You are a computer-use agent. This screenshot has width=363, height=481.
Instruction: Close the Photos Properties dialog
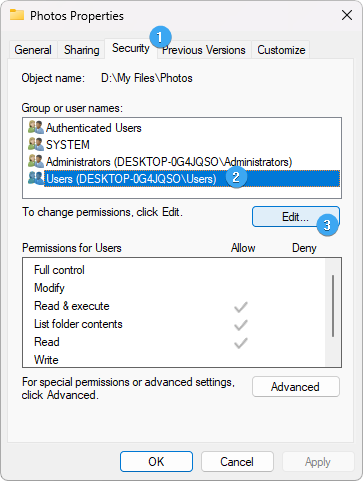coord(347,15)
